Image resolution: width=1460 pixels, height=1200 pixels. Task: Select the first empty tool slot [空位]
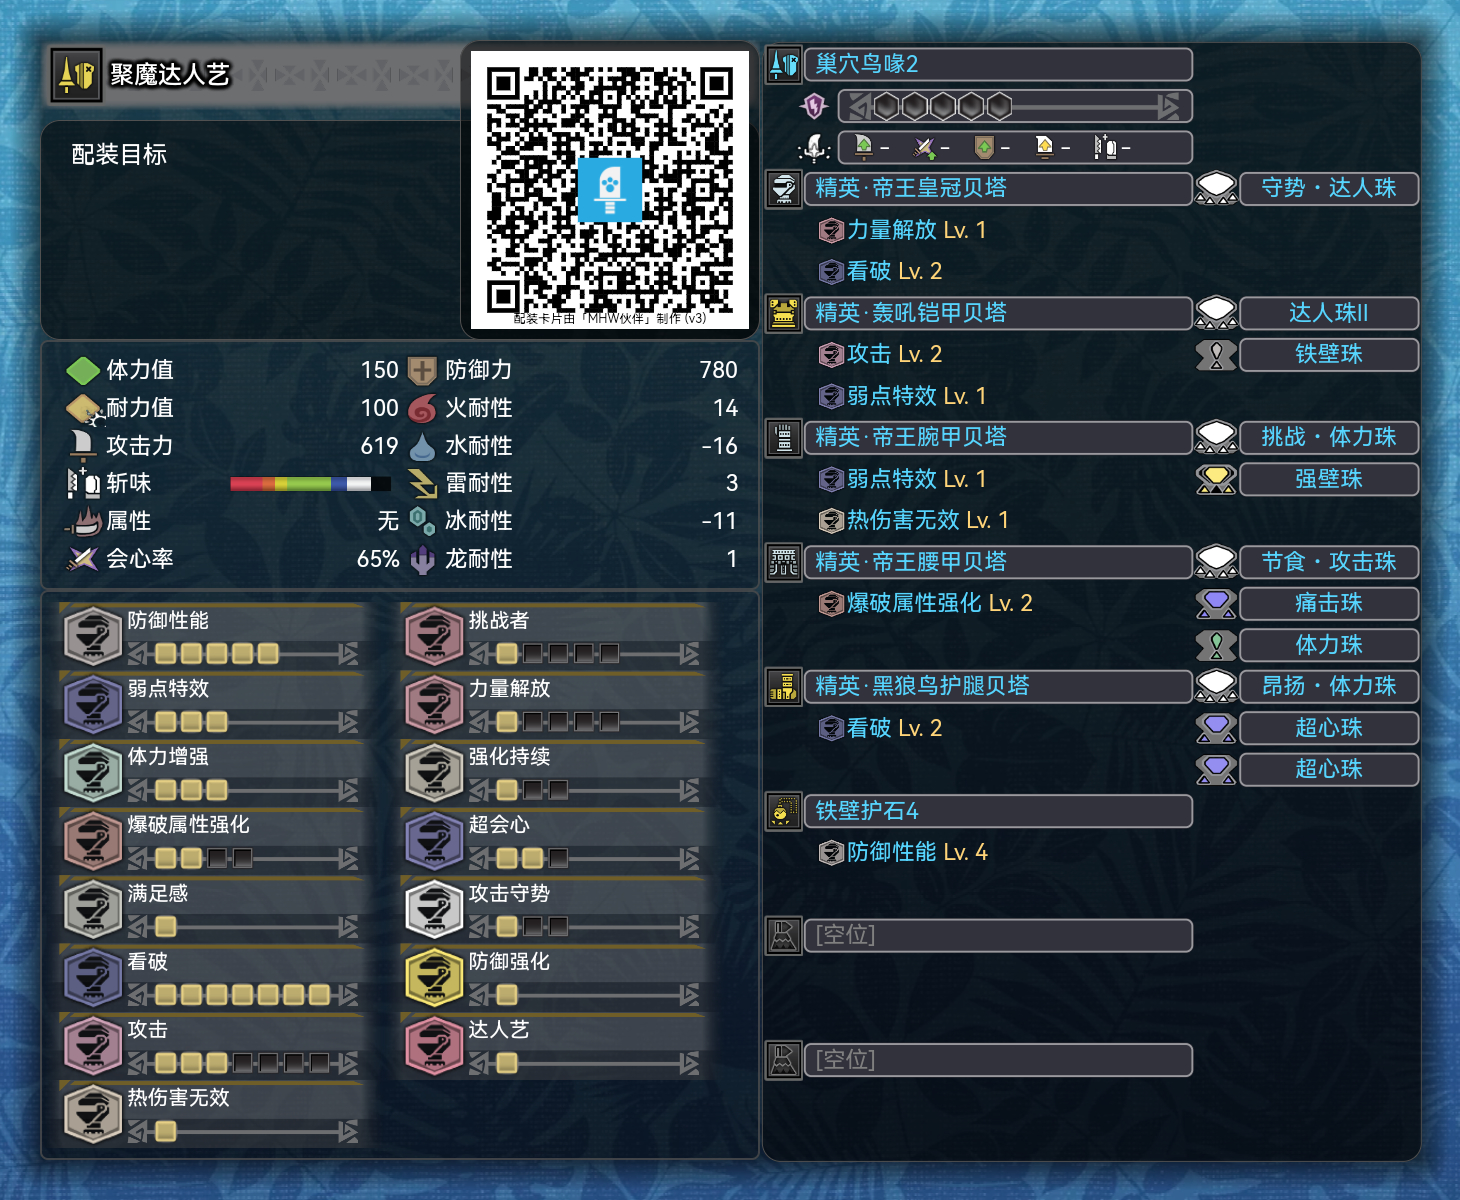tap(998, 935)
